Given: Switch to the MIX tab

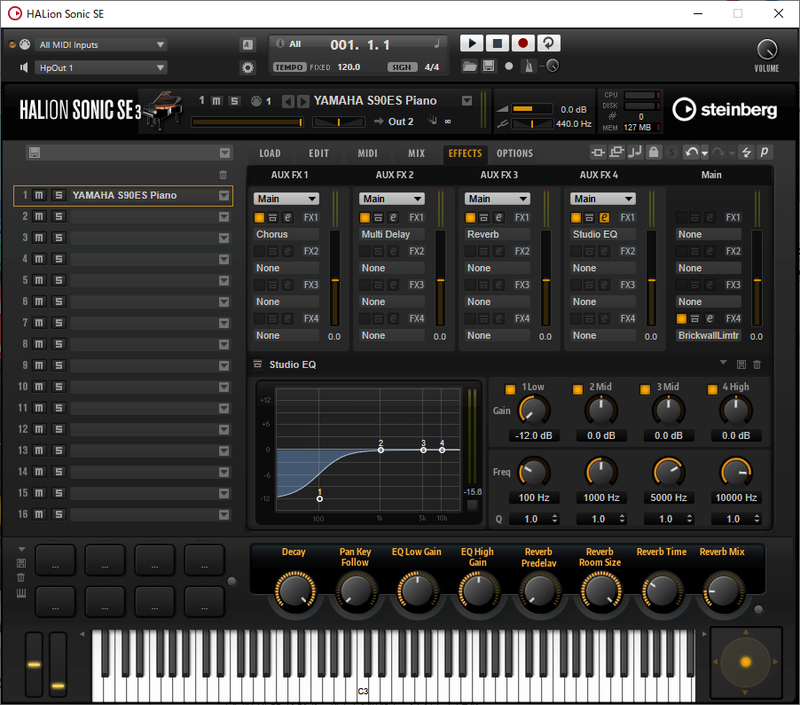Looking at the screenshot, I should point(416,153).
